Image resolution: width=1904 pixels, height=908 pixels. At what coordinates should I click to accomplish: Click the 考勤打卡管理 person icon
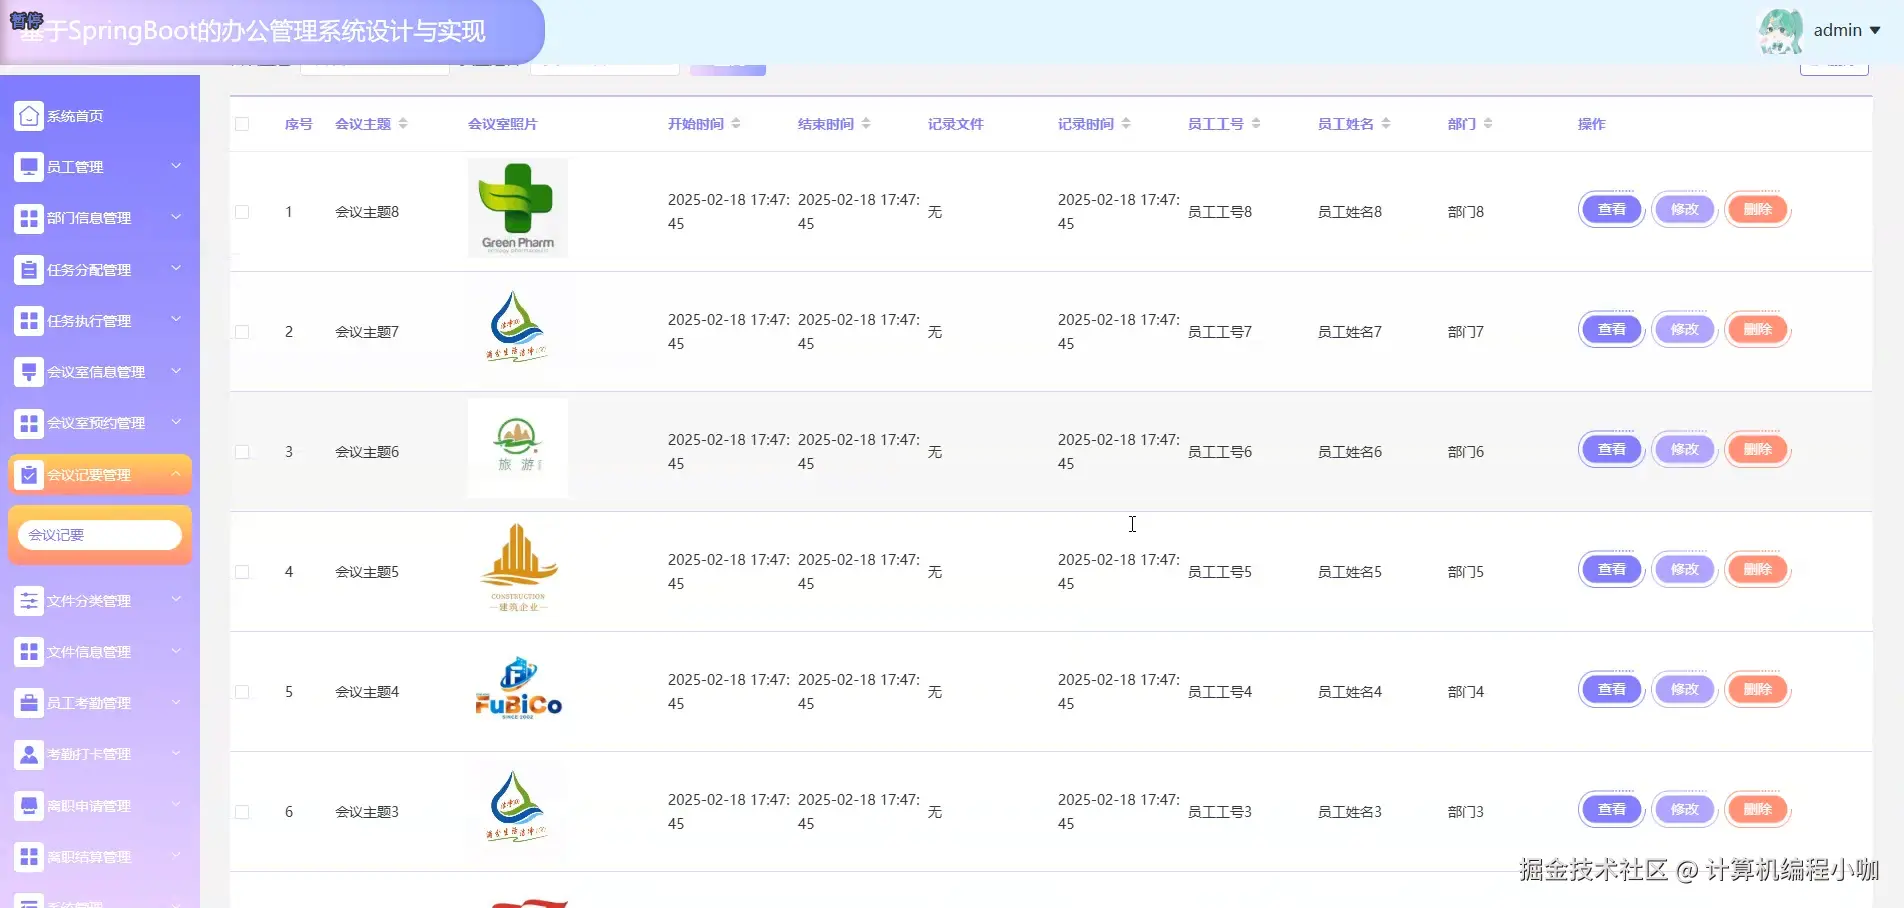pos(29,754)
